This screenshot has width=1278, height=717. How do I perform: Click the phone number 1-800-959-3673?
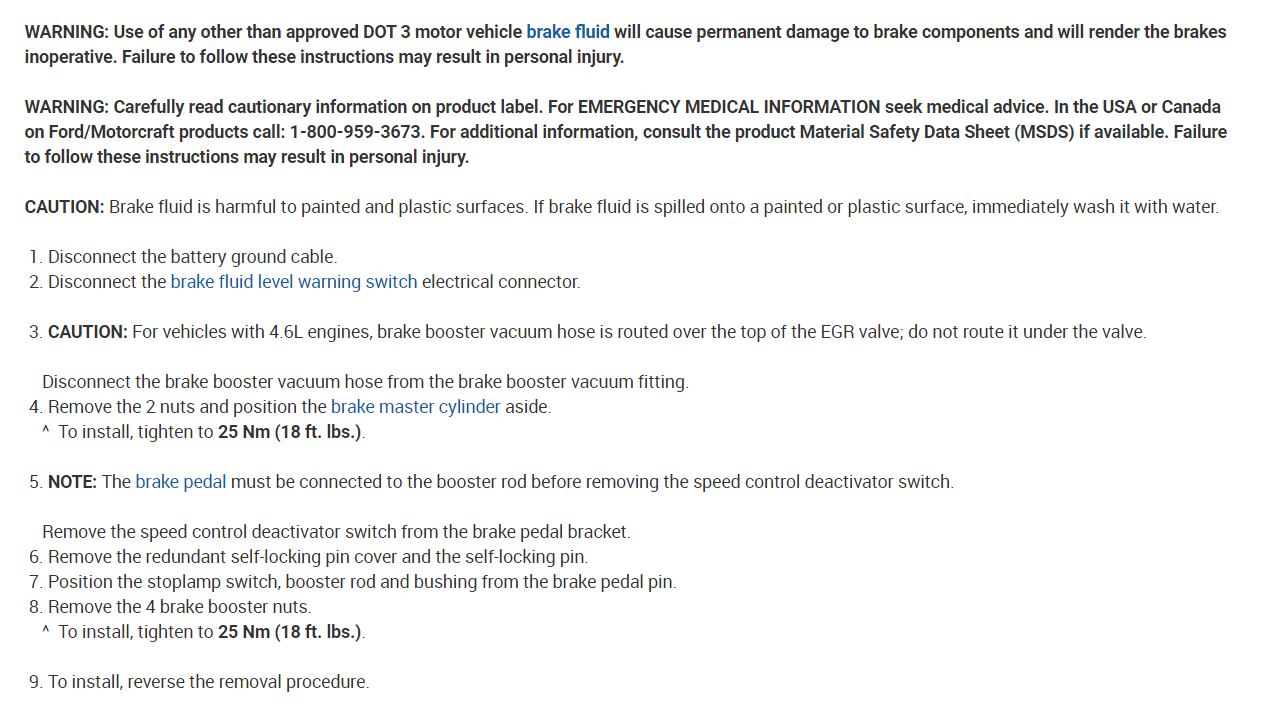point(357,132)
